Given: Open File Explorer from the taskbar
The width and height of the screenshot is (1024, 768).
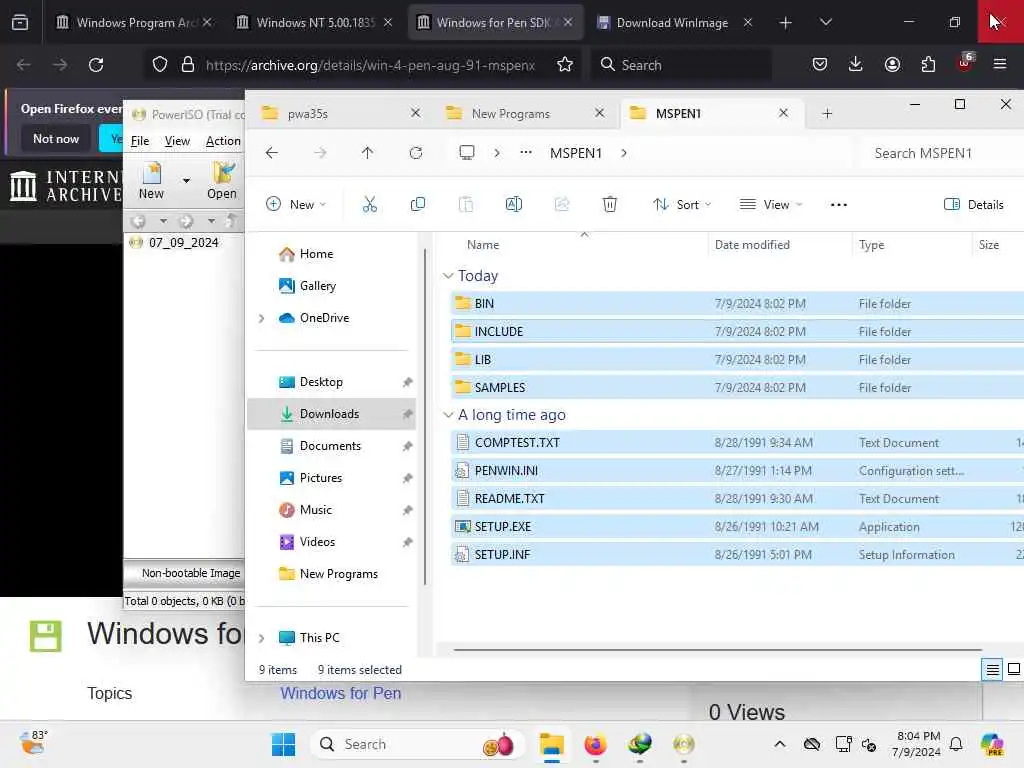Looking at the screenshot, I should (552, 744).
